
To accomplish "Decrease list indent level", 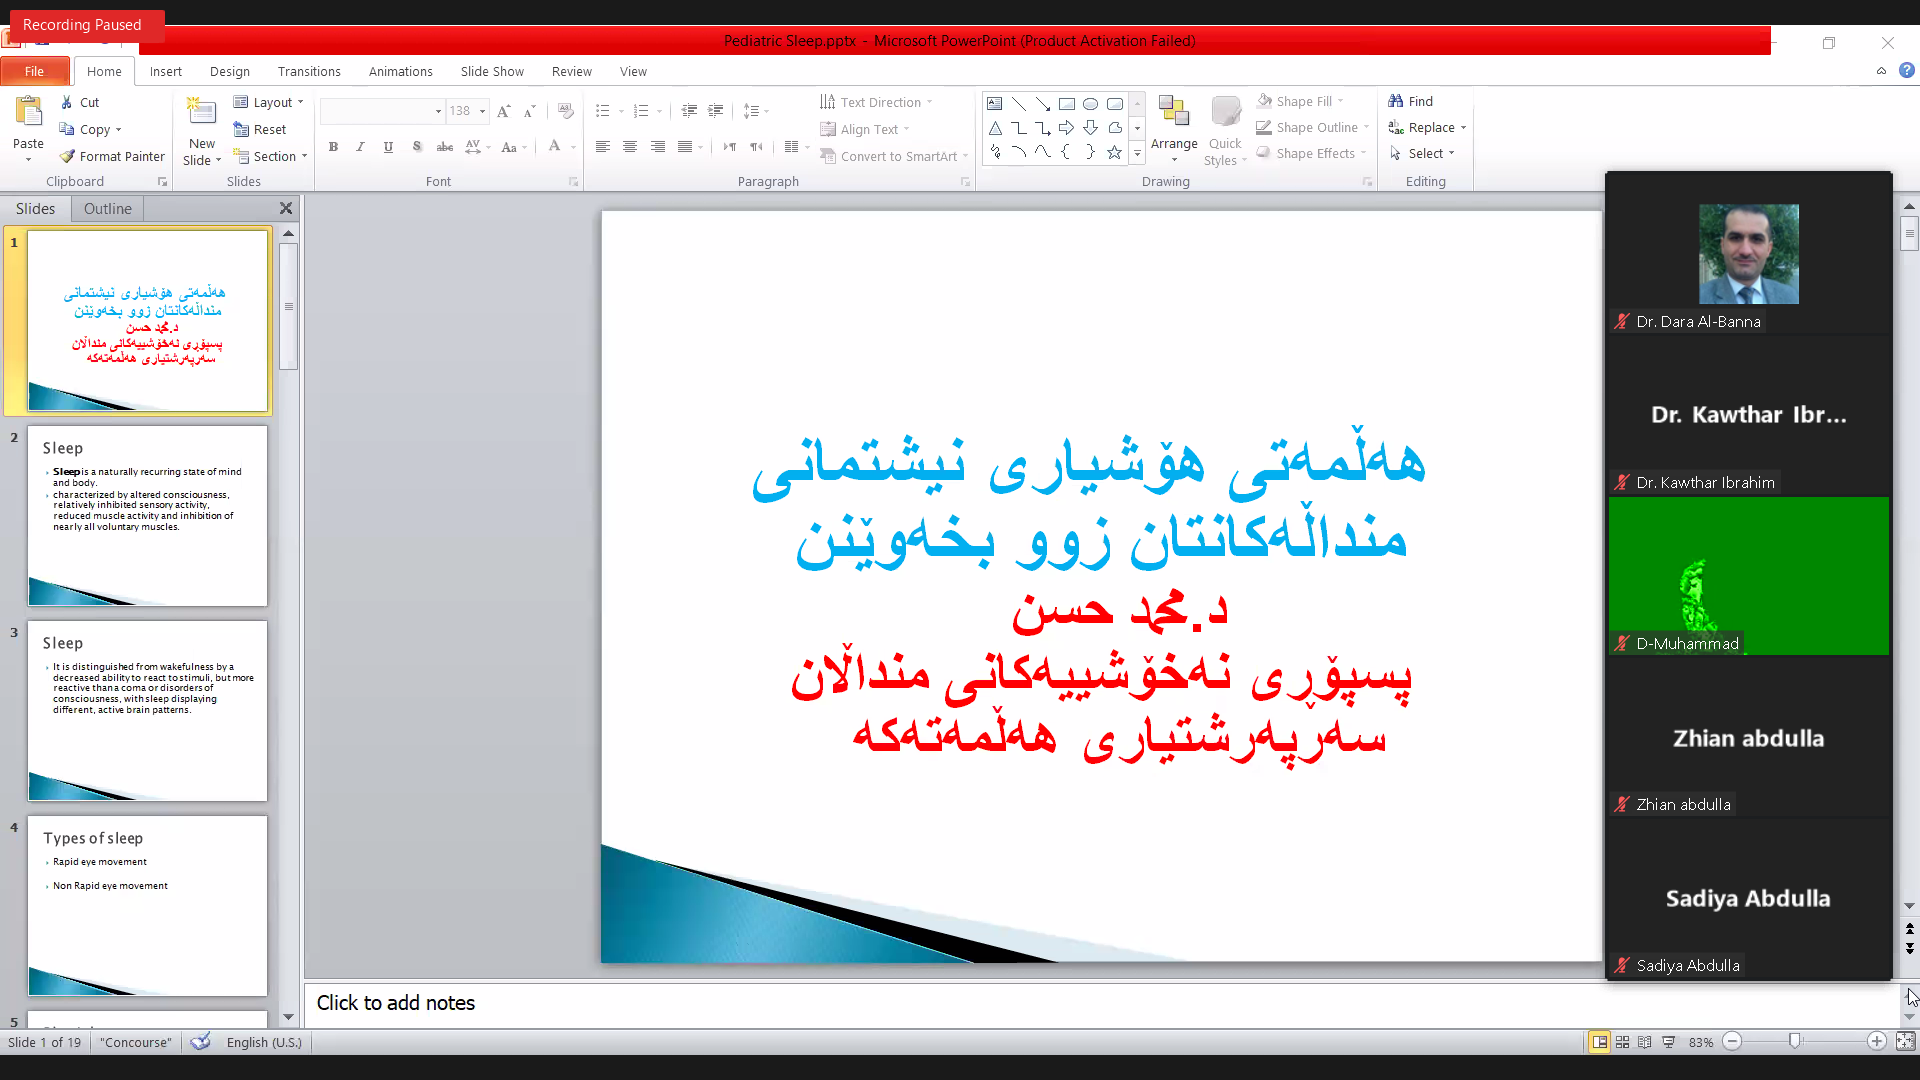I will pos(689,111).
